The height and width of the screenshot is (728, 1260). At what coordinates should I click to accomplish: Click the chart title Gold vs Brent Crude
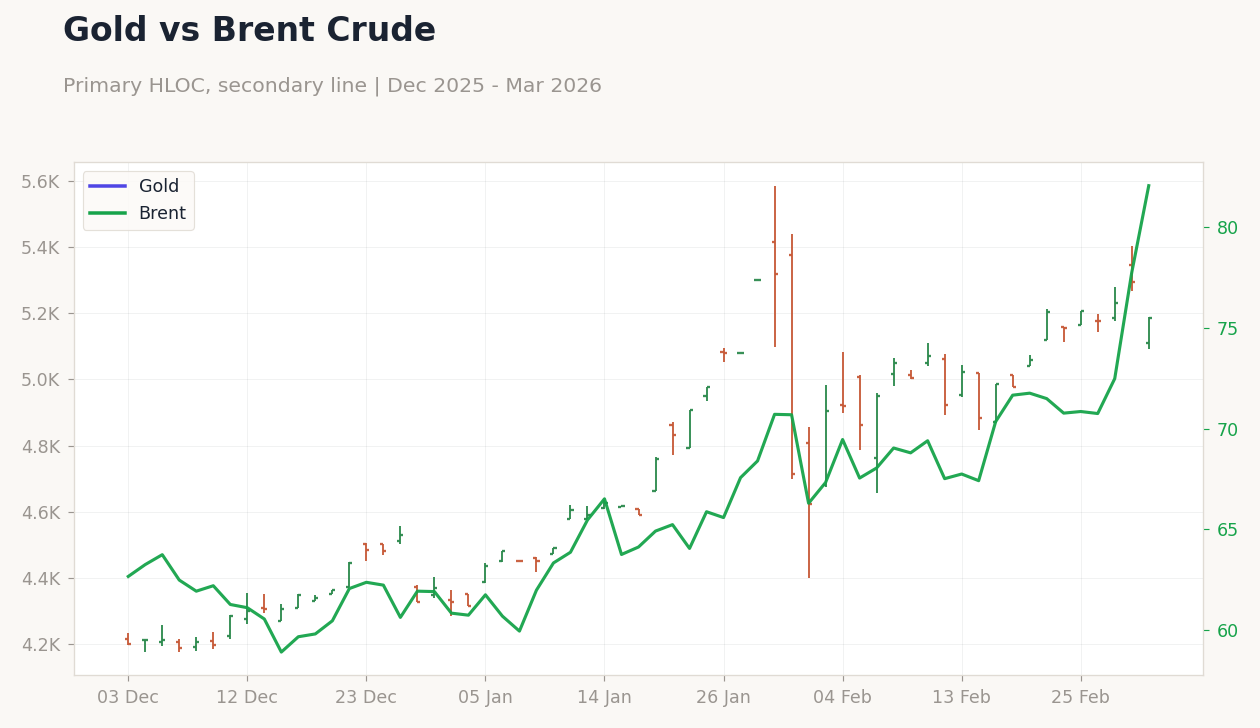(249, 31)
